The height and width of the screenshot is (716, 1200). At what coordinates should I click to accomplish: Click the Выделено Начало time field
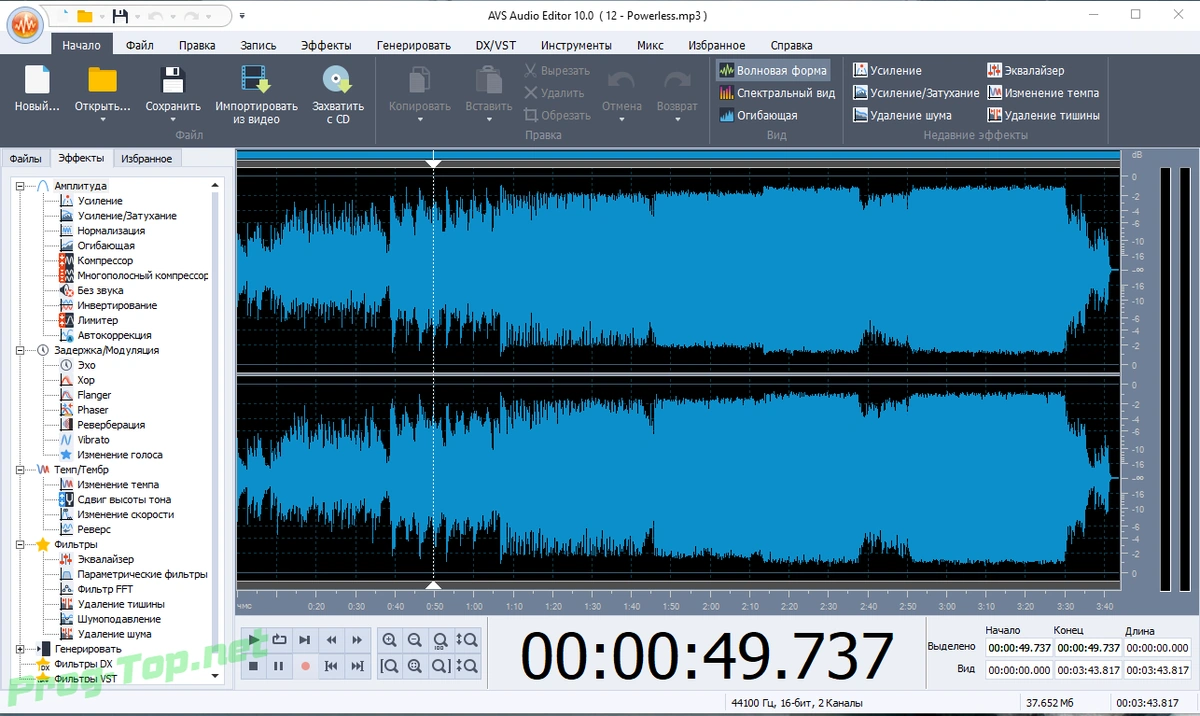[1019, 648]
